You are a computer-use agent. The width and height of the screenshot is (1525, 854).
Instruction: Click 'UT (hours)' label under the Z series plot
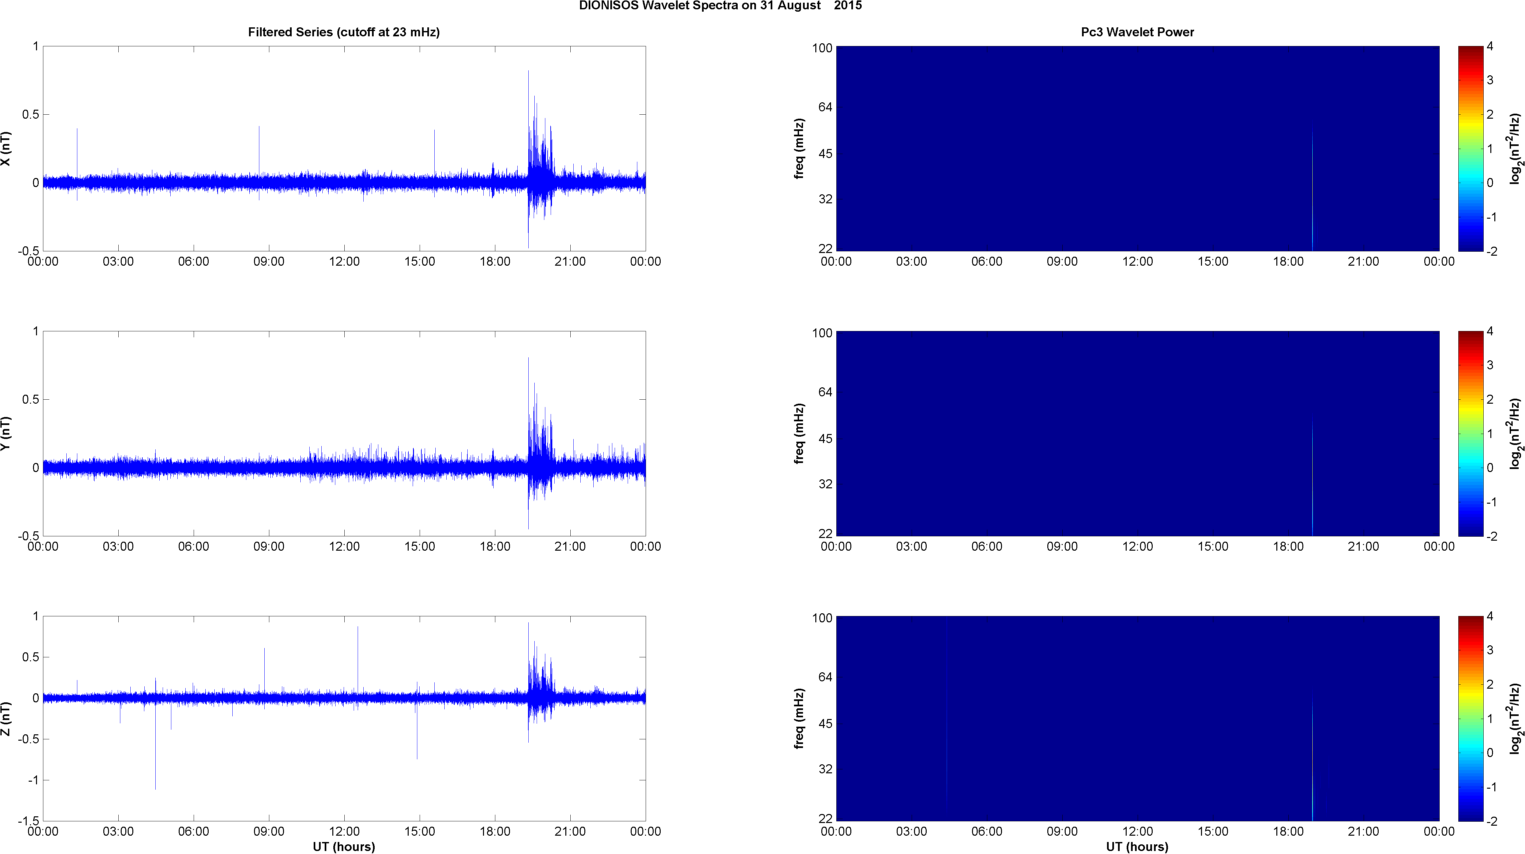pyautogui.click(x=344, y=846)
